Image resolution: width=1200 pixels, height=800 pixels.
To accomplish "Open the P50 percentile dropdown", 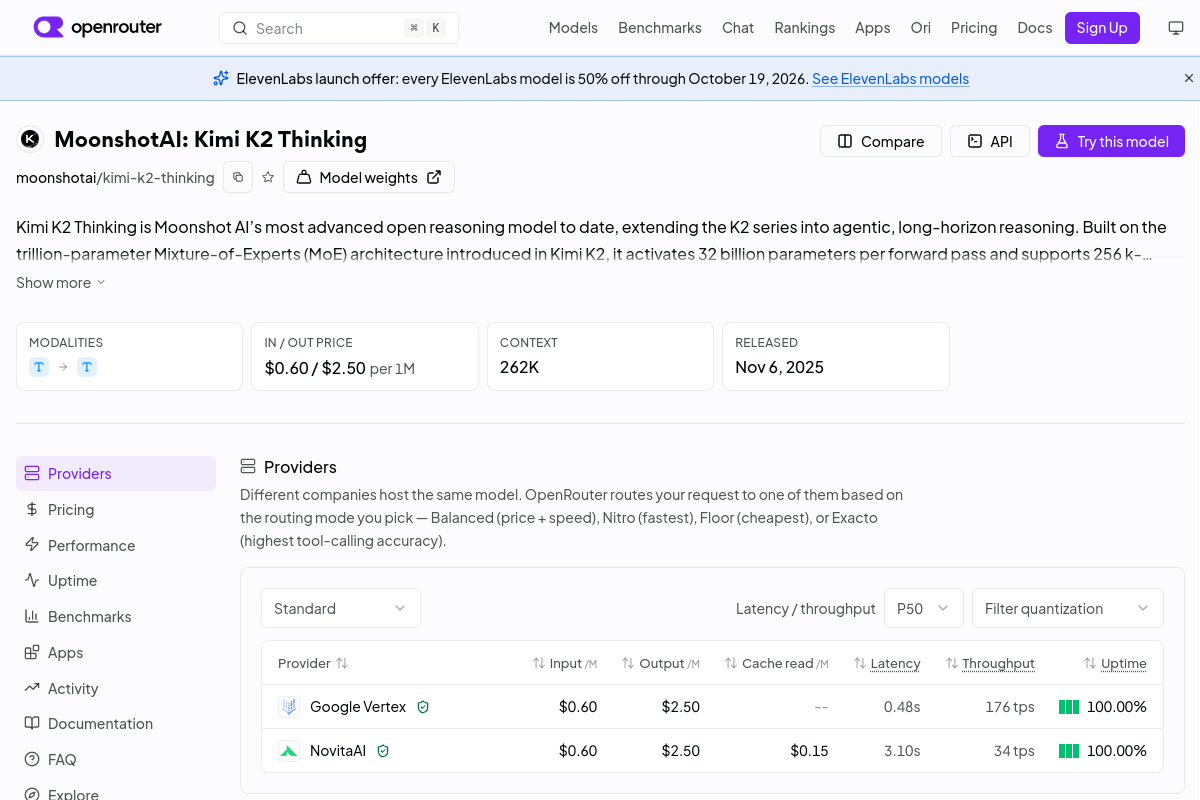I will pyautogui.click(x=924, y=608).
